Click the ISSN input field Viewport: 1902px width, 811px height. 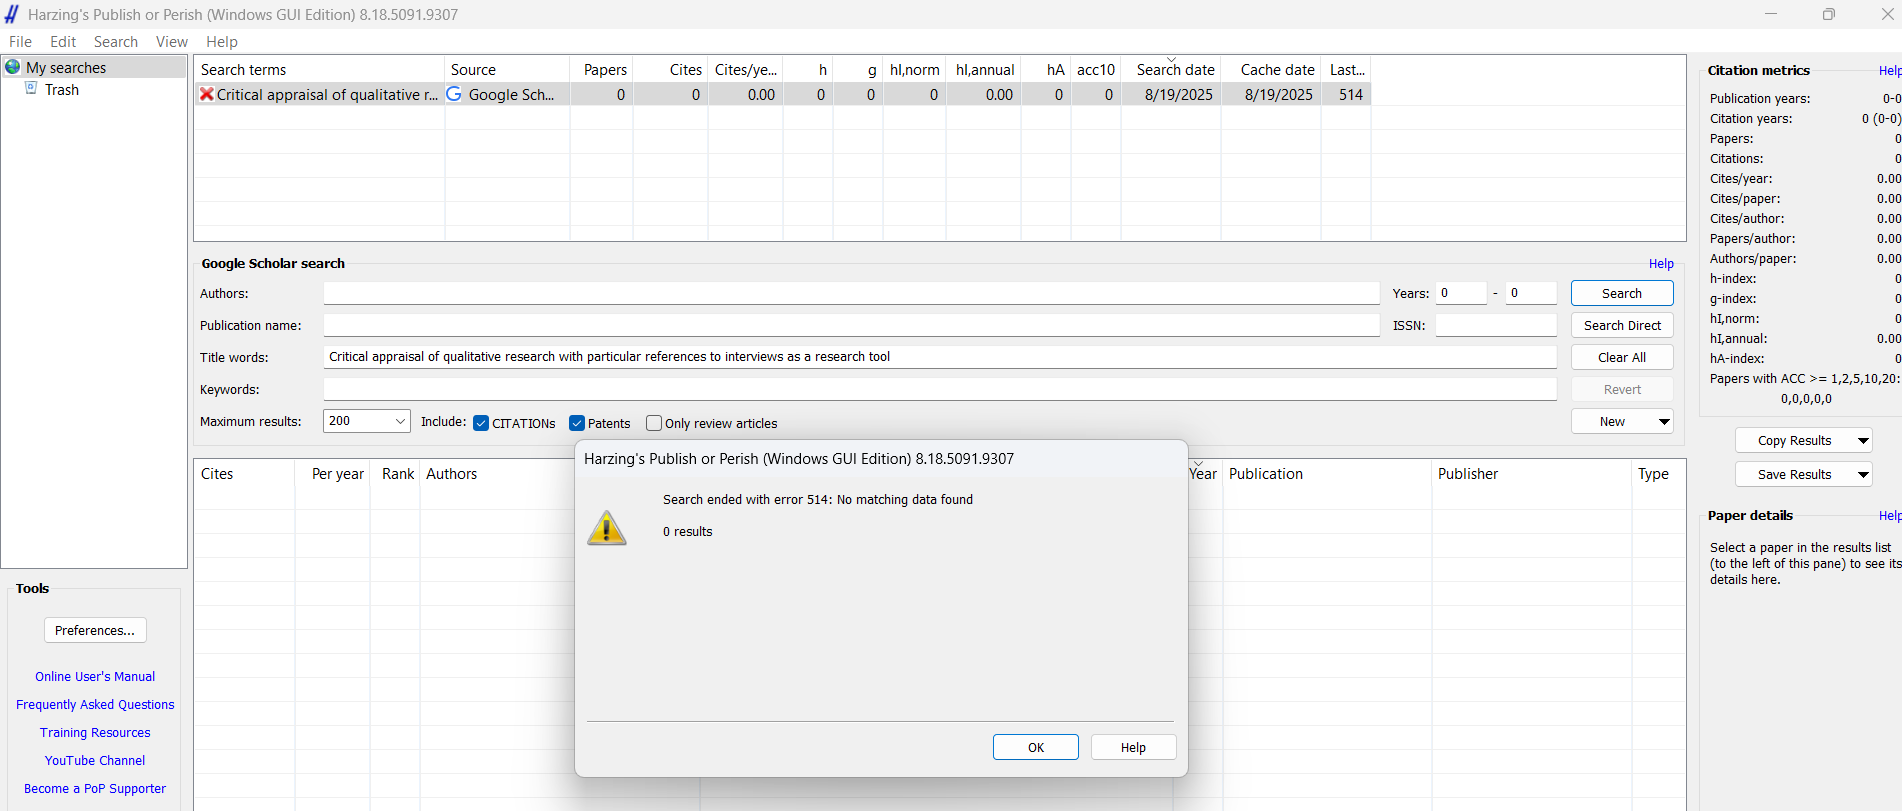coord(1496,325)
